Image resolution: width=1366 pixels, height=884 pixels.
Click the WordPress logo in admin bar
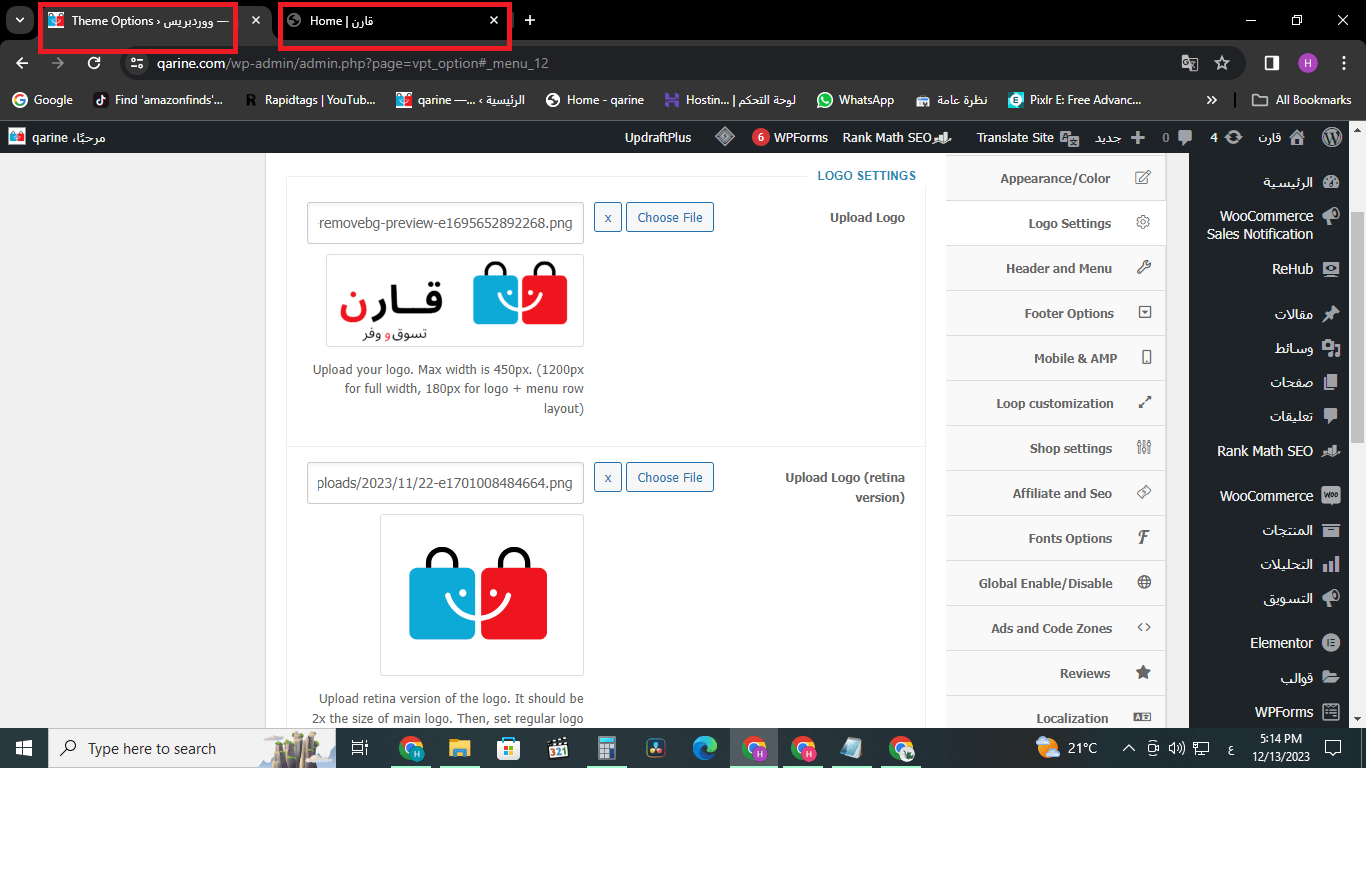coord(1331,137)
